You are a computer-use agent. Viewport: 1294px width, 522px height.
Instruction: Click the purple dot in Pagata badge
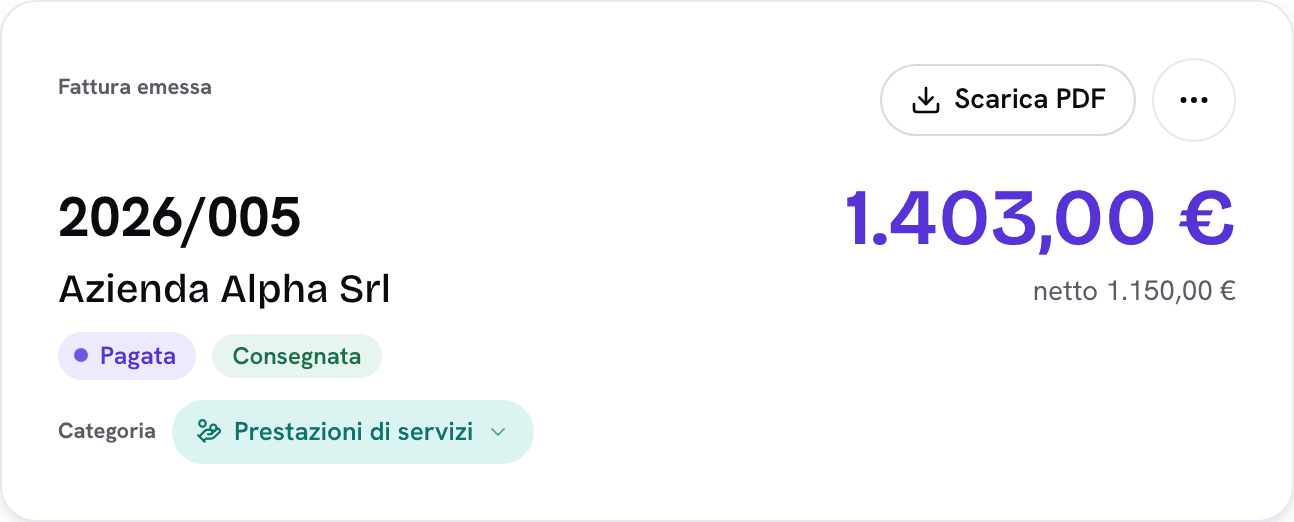tap(81, 355)
